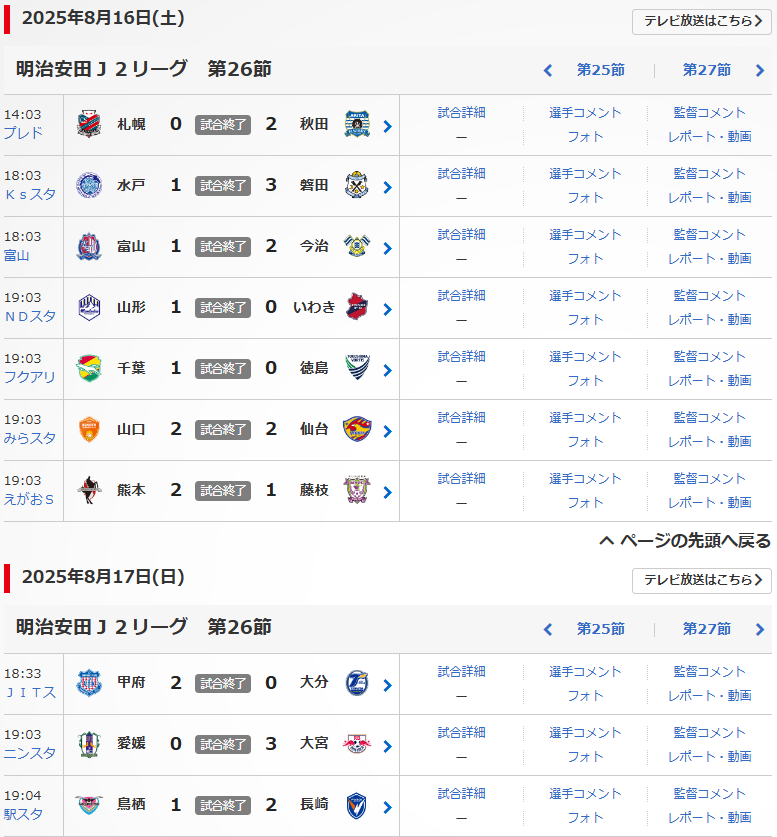Click 試合終了 status badge for Kofu match
The width and height of the screenshot is (777, 837).
coord(222,684)
